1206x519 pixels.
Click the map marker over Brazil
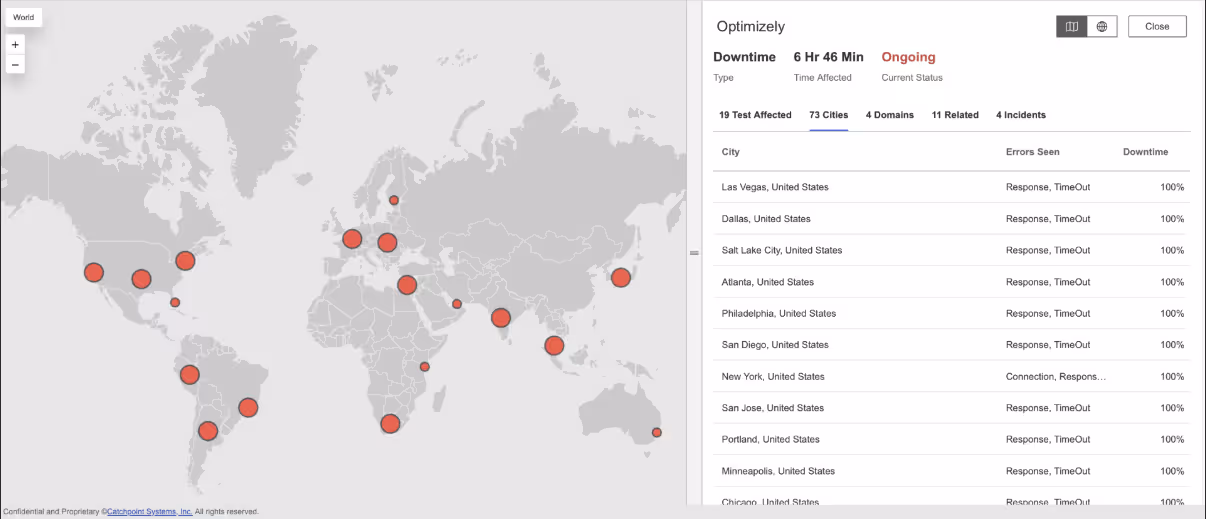[248, 407]
